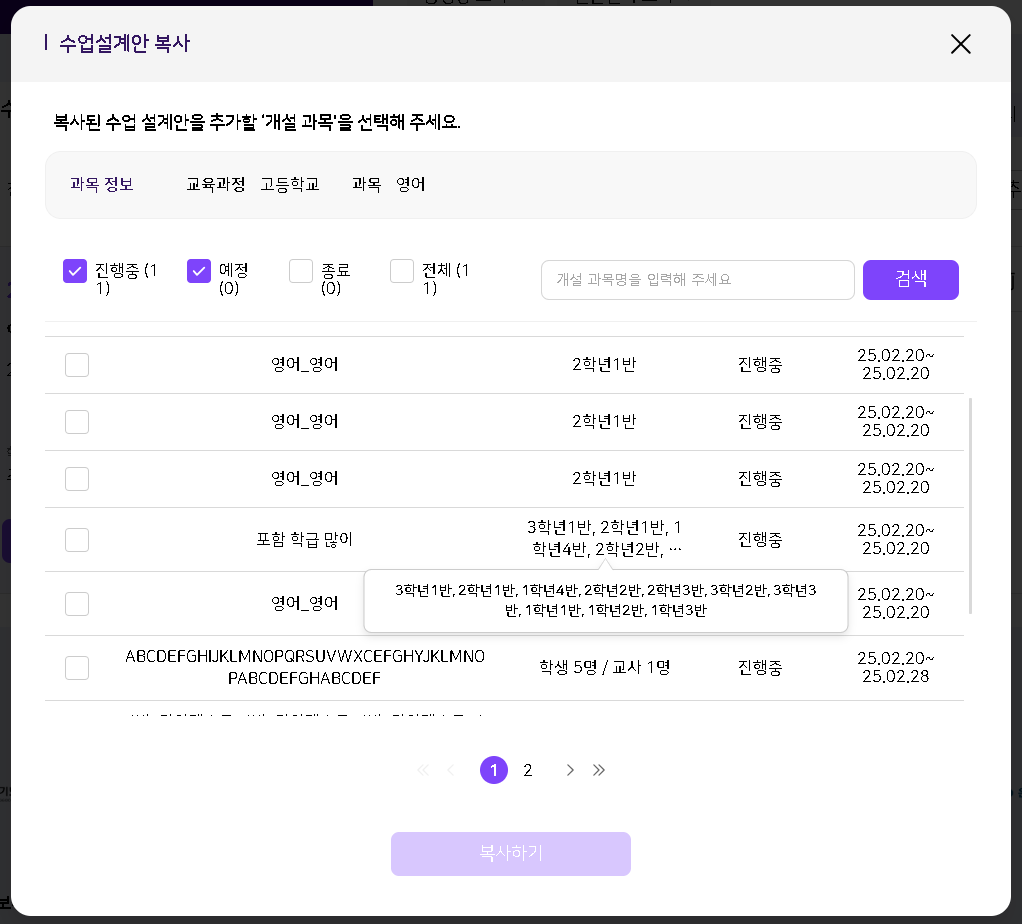Click the truncated class list in 포함 학급 많이 row
The width and height of the screenshot is (1022, 924).
pyautogui.click(x=604, y=538)
